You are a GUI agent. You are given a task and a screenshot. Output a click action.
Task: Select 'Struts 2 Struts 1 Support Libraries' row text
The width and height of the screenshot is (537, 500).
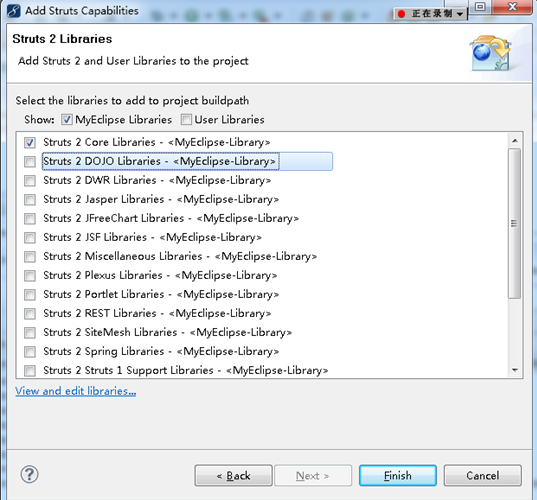[x=186, y=371]
